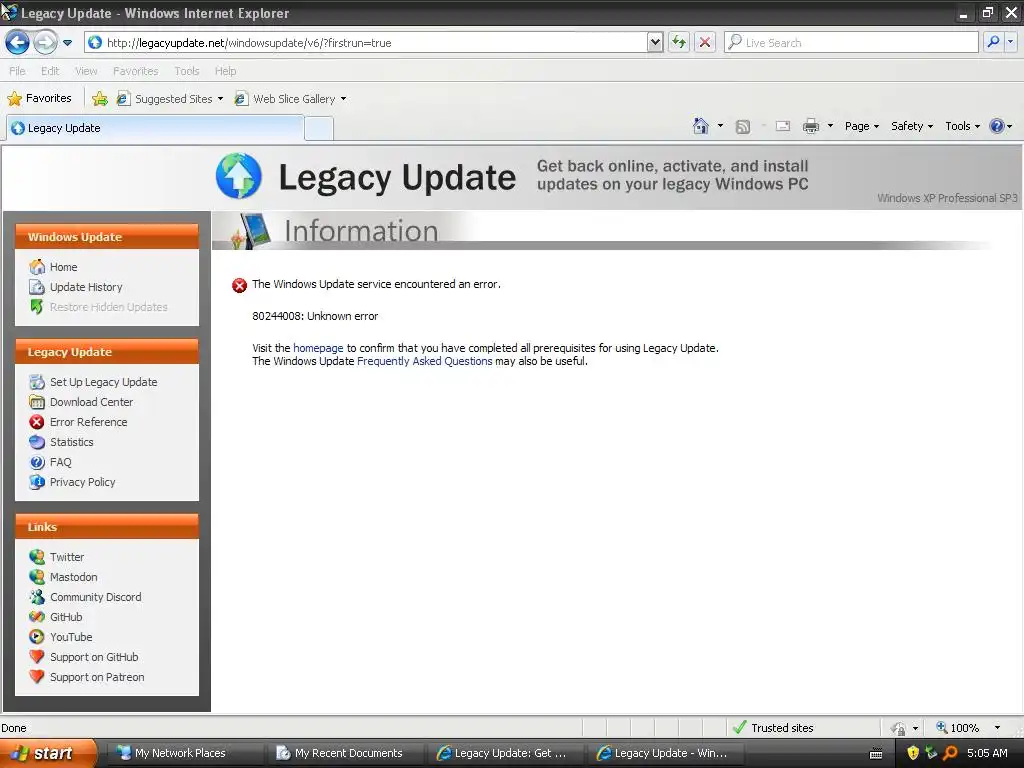Screen dimensions: 1024x768
Task: Open Download Center link
Action: point(91,402)
